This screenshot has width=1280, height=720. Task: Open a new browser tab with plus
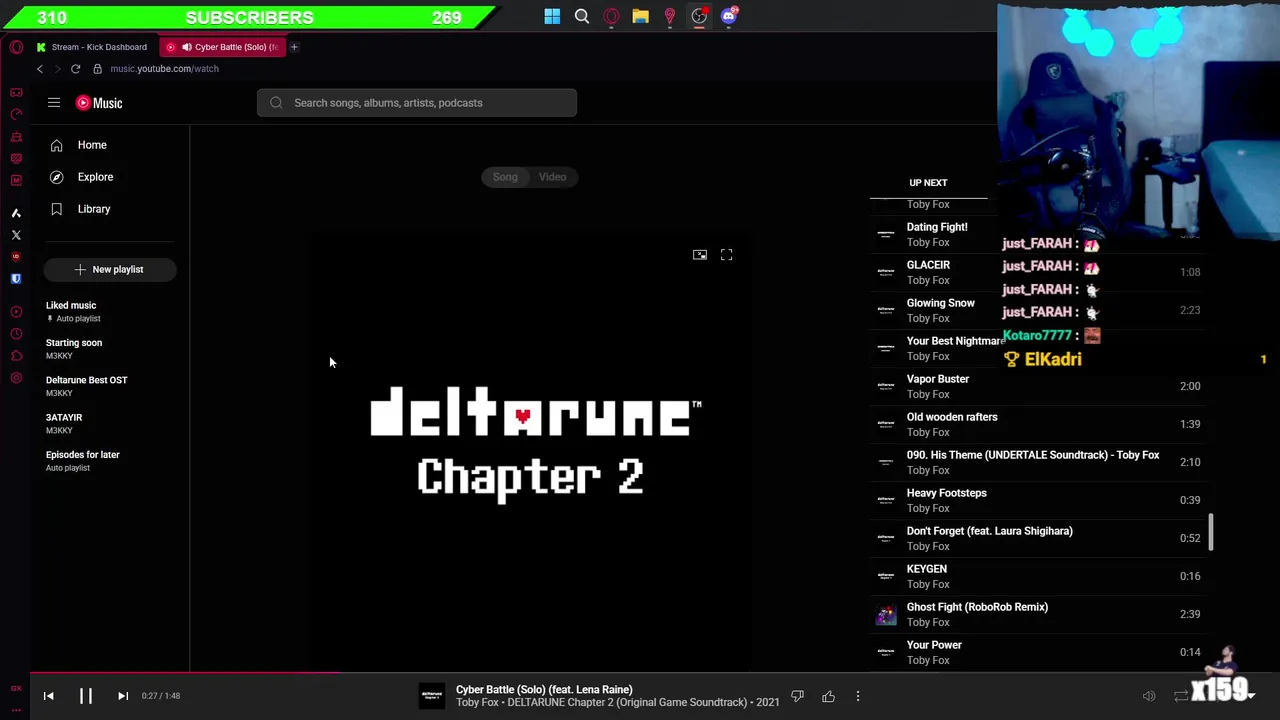(294, 47)
